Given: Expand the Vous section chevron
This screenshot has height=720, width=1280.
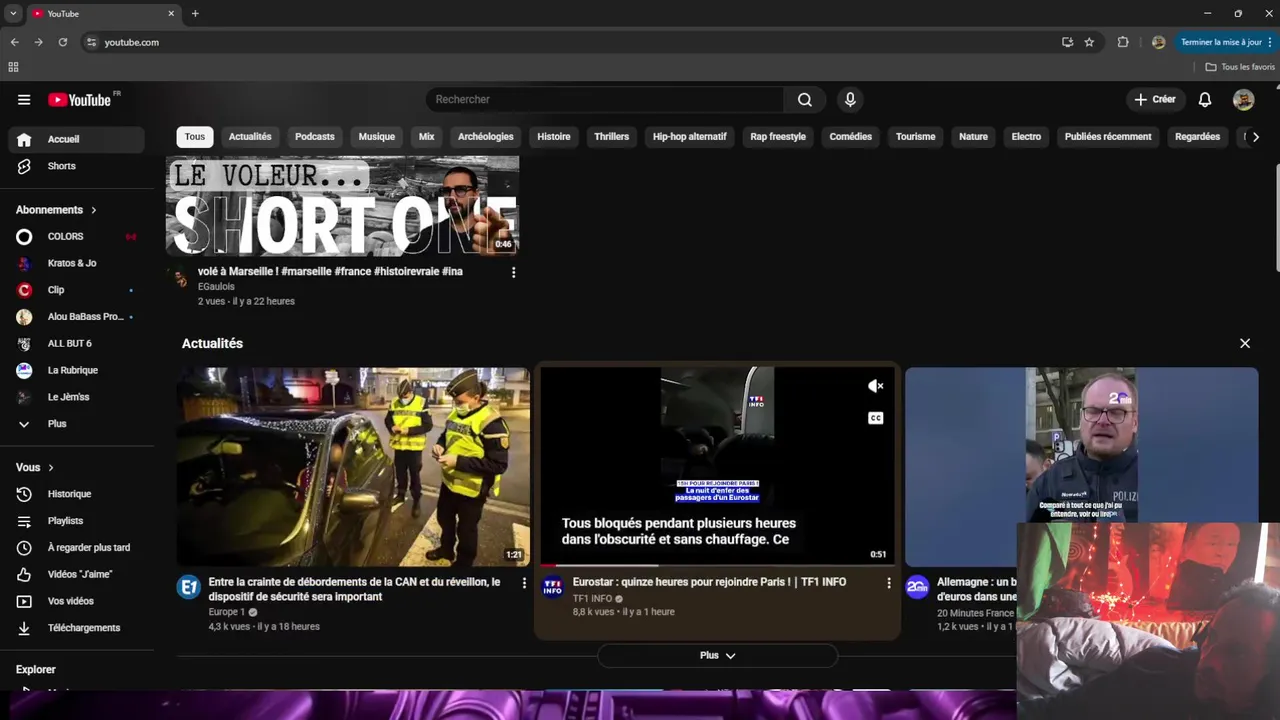Looking at the screenshot, I should click(x=51, y=467).
